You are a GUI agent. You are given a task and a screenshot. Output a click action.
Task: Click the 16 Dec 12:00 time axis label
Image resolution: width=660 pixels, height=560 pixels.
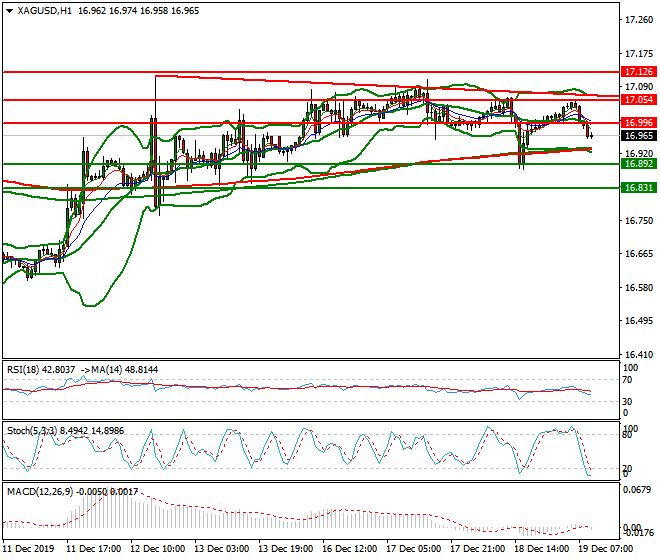point(349,549)
